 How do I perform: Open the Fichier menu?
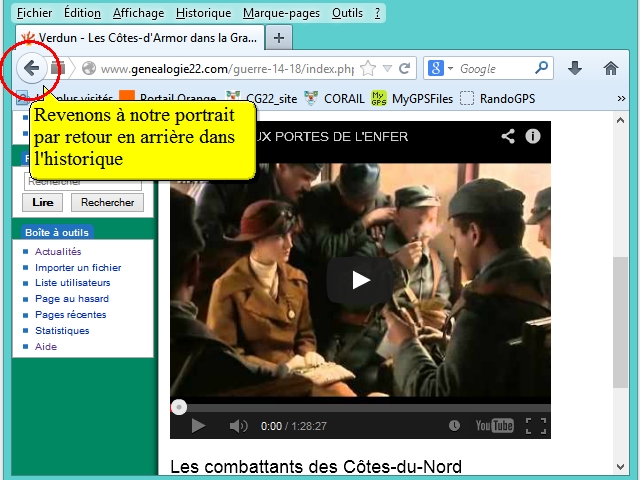click(34, 13)
